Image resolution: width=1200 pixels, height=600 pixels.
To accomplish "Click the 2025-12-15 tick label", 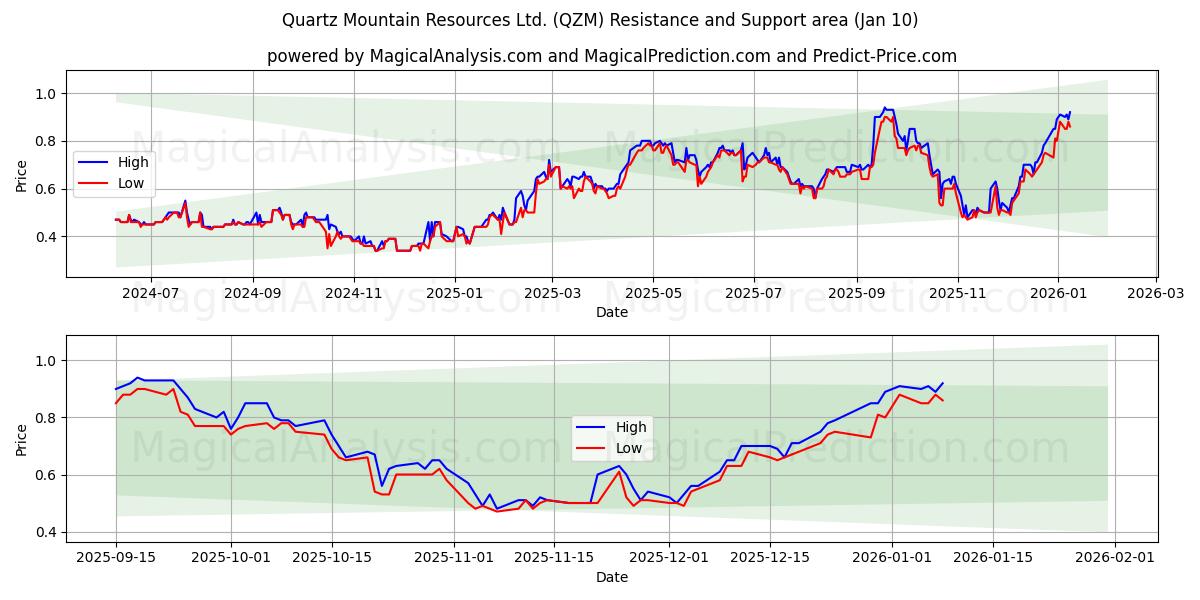I will [x=770, y=559].
